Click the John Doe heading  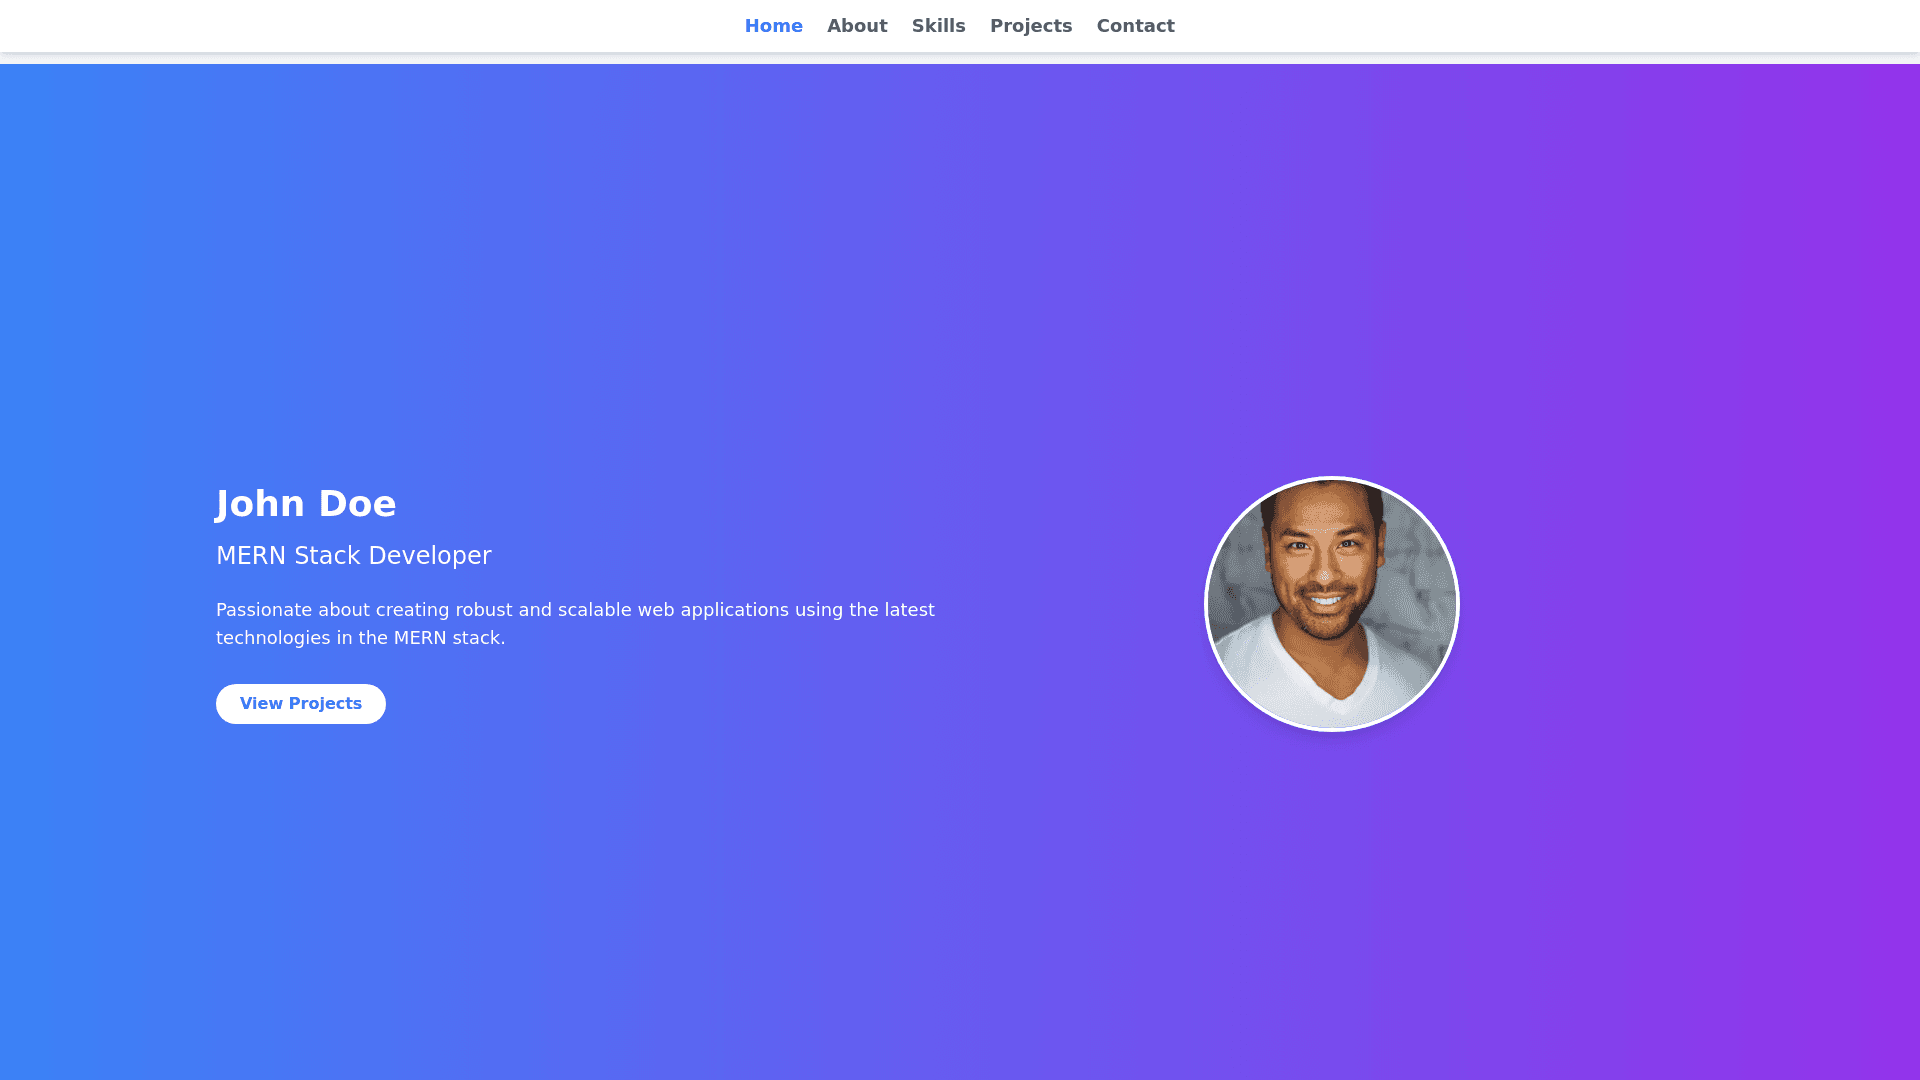point(306,504)
